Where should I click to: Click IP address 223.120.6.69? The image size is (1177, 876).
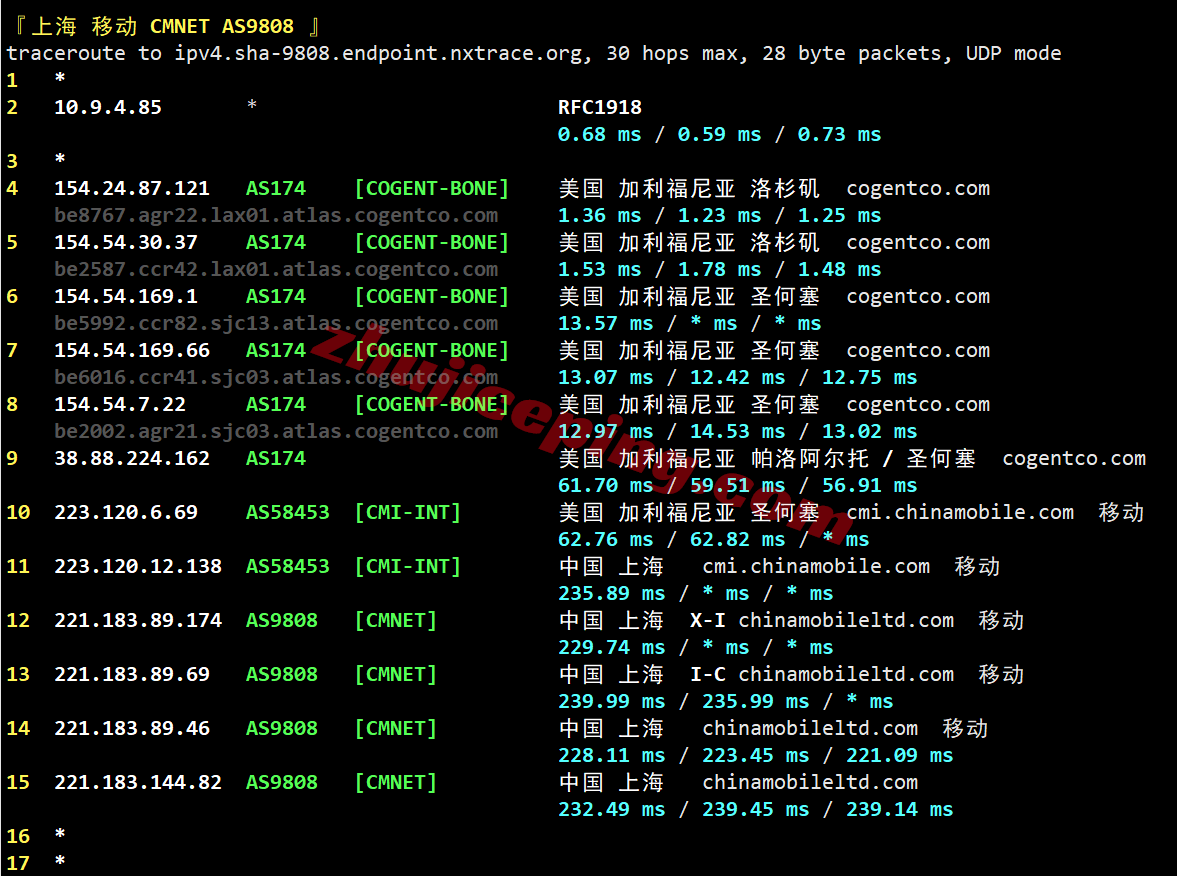coord(126,513)
